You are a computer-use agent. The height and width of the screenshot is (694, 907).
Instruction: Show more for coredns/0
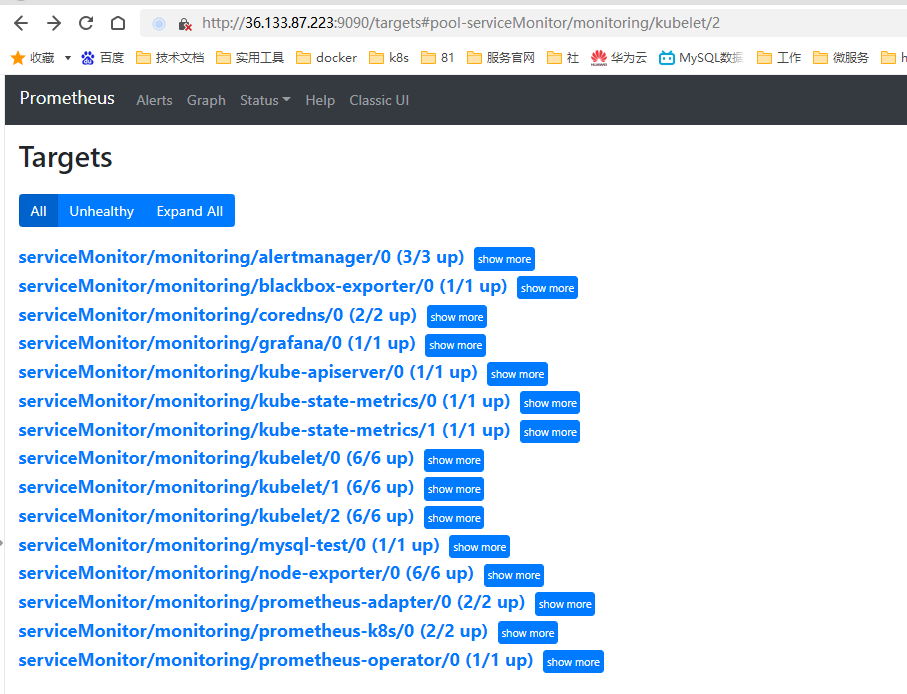pyautogui.click(x=457, y=317)
